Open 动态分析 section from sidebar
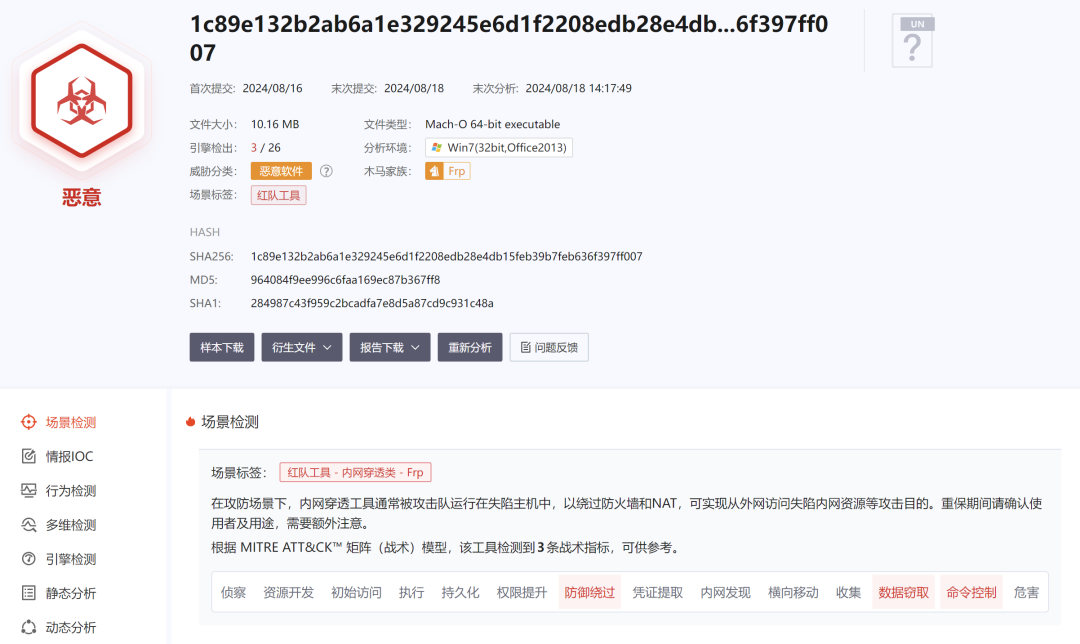1080x644 pixels. point(71,627)
